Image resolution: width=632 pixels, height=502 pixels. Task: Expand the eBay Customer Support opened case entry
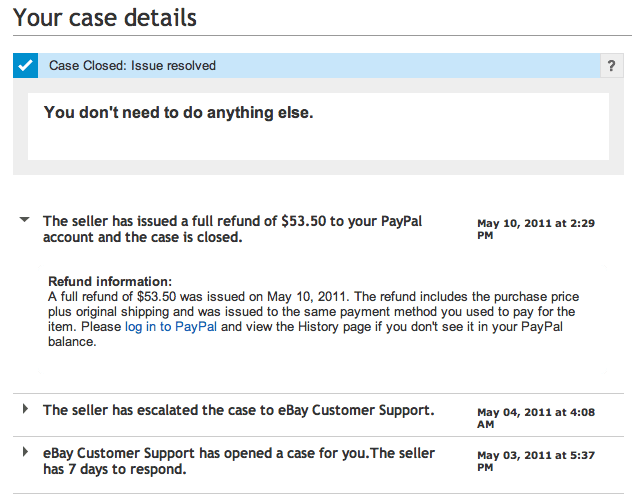pyautogui.click(x=24, y=453)
